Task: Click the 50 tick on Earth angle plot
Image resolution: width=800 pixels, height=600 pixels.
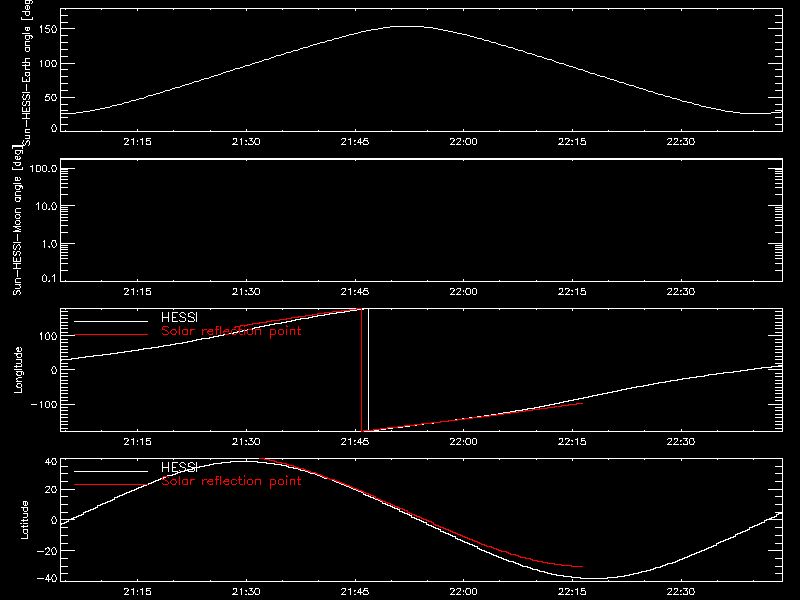Action: pyautogui.click(x=51, y=98)
